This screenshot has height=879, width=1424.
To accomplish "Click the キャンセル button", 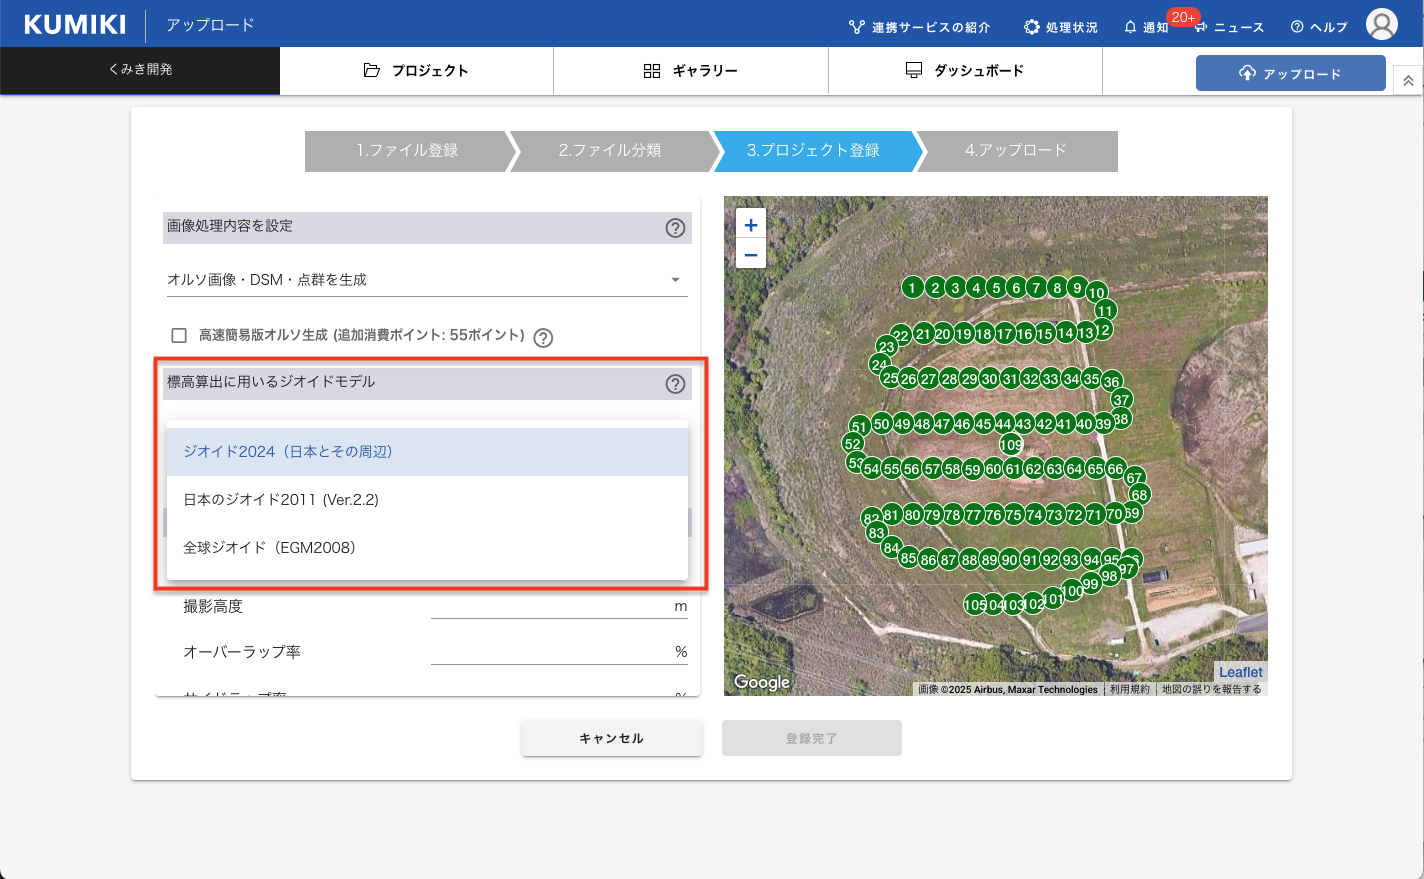I will (612, 738).
